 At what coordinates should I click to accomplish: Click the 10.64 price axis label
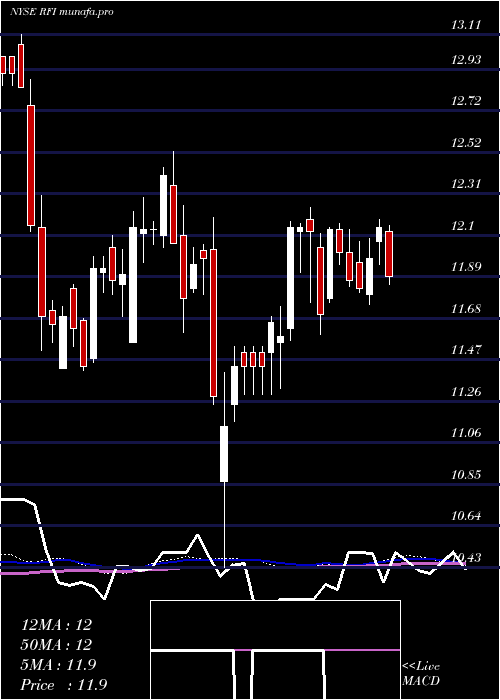466,516
